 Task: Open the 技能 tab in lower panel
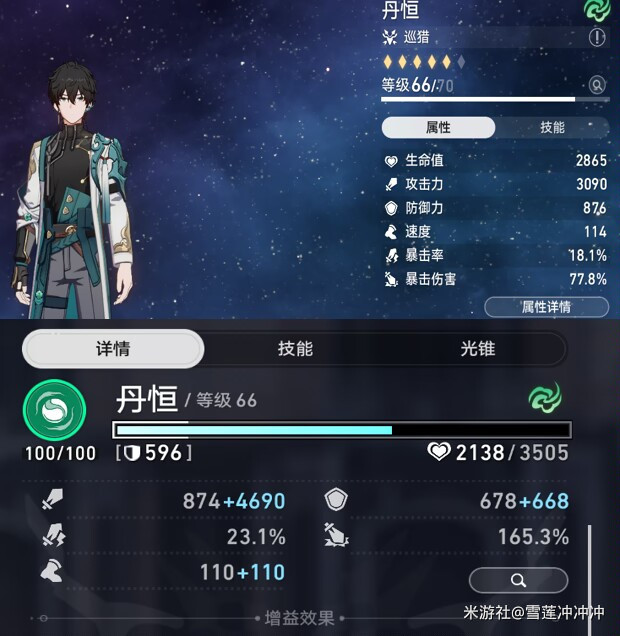[x=295, y=349]
